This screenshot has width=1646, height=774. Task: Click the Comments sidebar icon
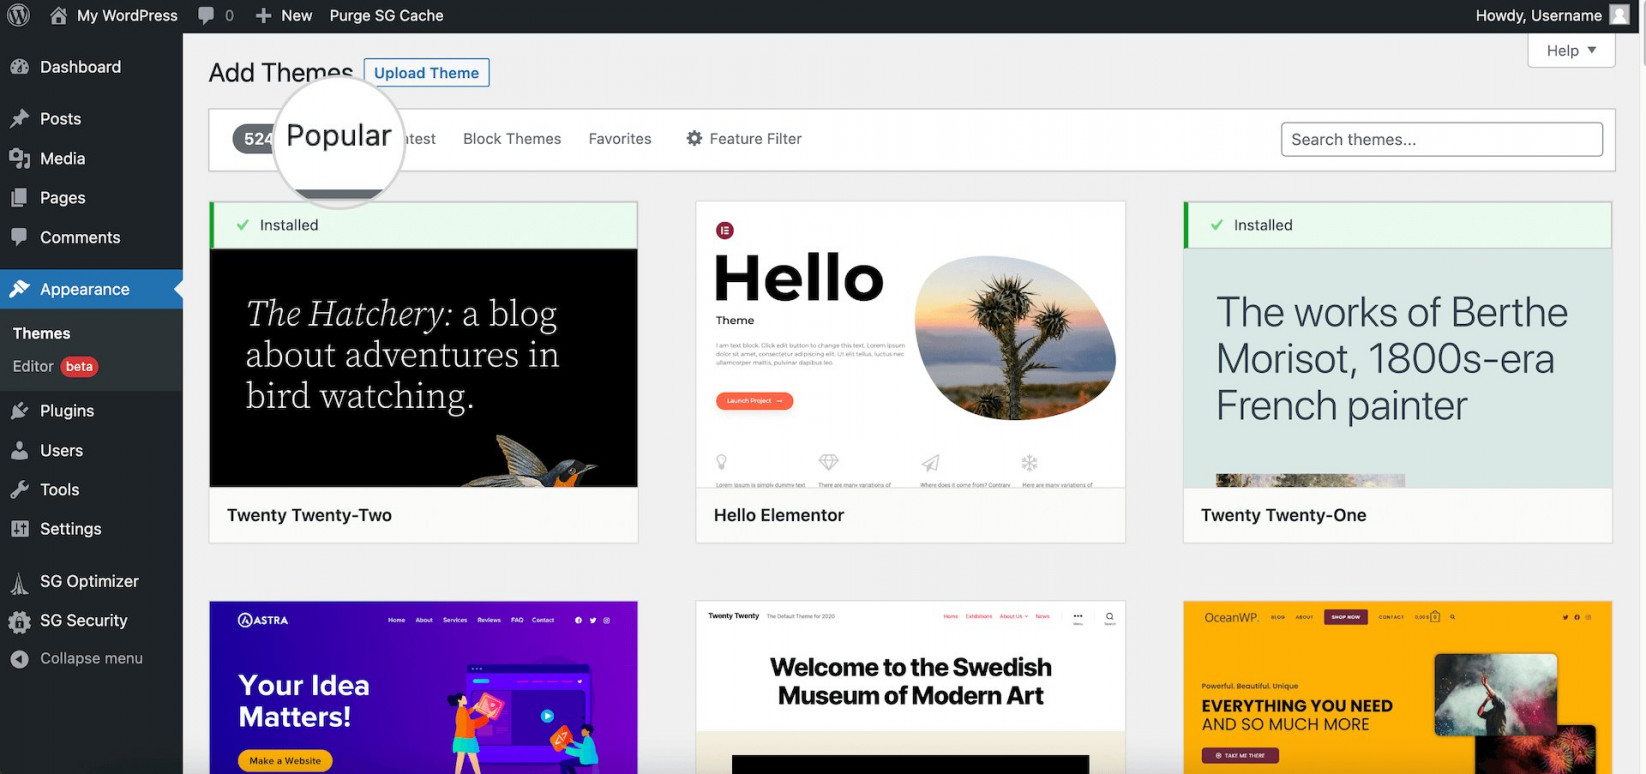(x=19, y=237)
